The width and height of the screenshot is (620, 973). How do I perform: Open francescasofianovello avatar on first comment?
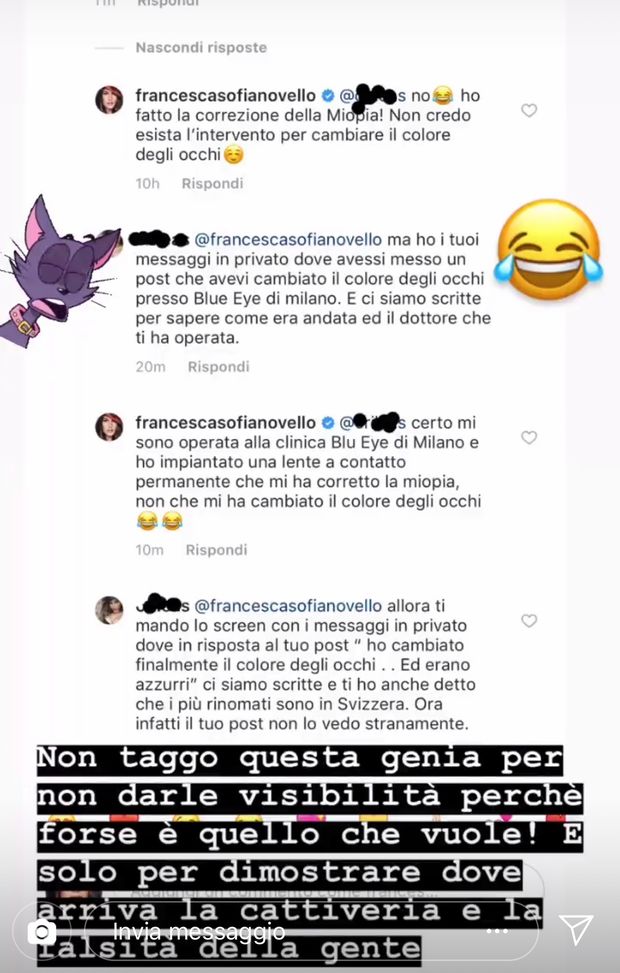tap(109, 100)
